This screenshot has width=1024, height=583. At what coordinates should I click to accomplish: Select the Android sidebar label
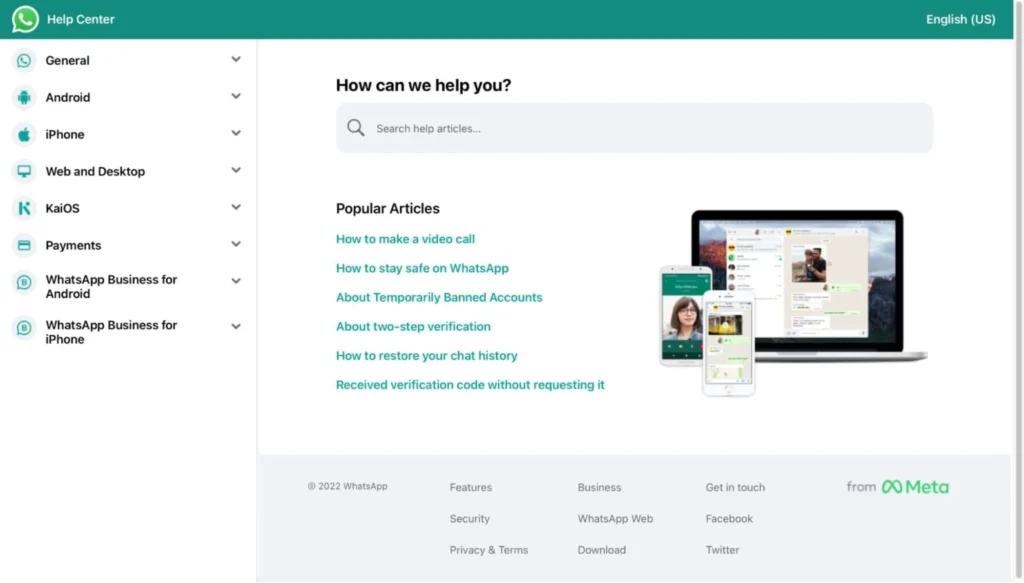pos(68,97)
